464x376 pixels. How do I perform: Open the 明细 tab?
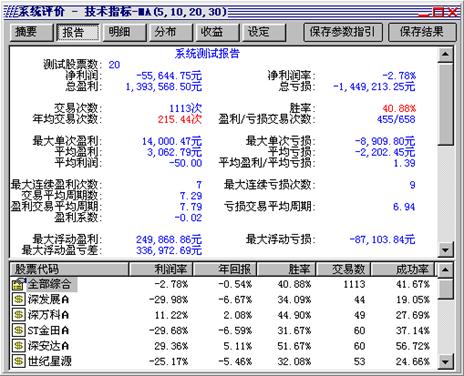coord(124,32)
